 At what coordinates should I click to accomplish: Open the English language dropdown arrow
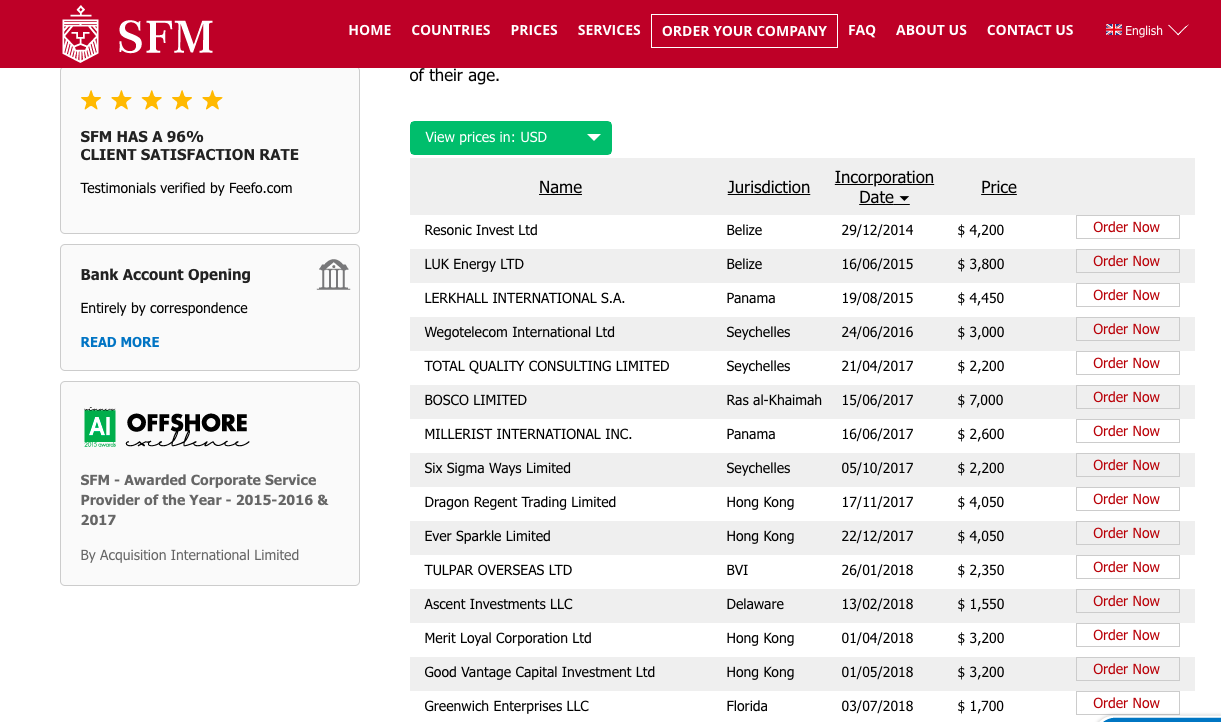click(1178, 30)
